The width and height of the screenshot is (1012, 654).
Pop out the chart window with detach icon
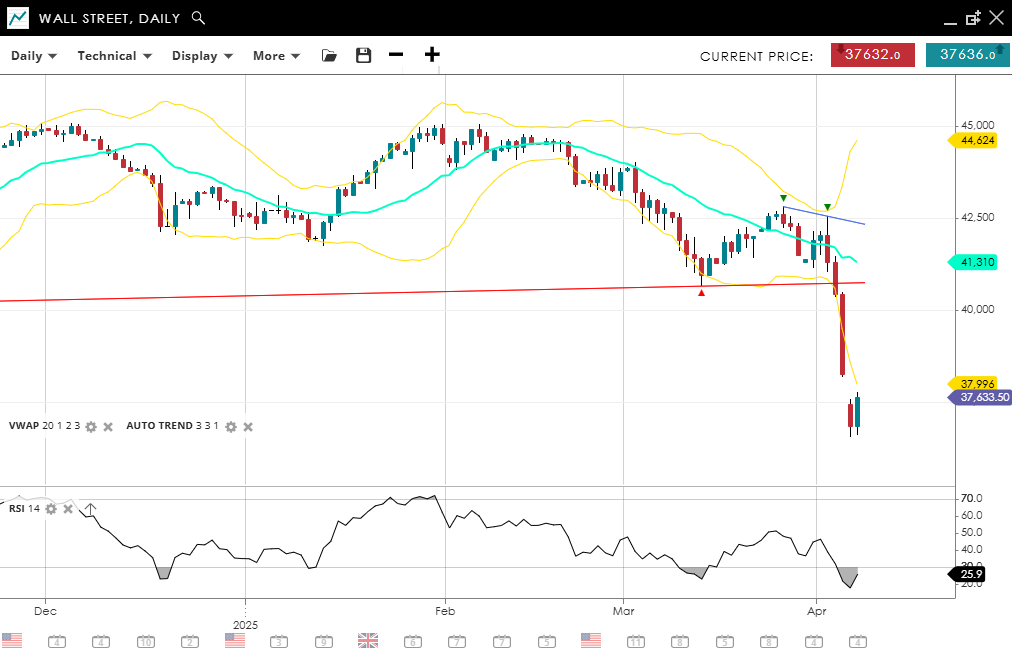973,18
